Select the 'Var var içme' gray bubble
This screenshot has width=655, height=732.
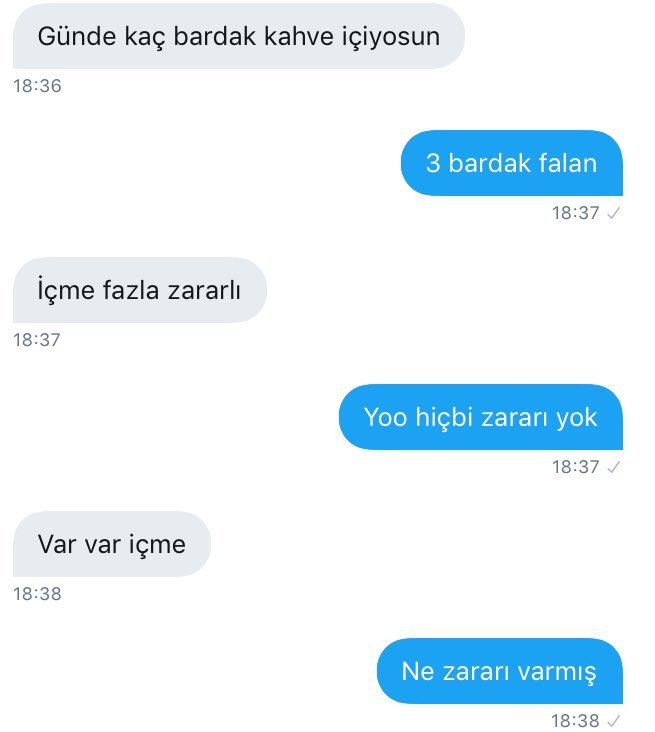coord(112,544)
